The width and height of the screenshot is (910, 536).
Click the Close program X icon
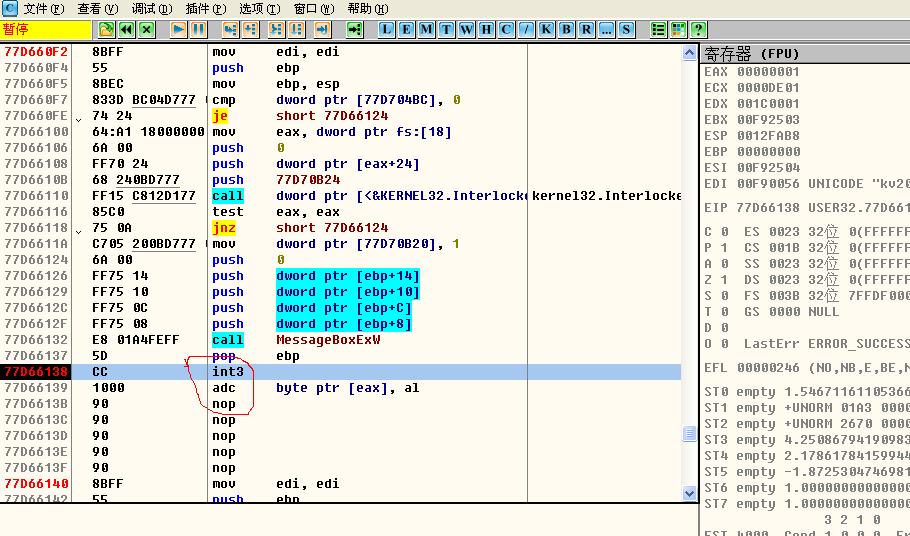[147, 30]
